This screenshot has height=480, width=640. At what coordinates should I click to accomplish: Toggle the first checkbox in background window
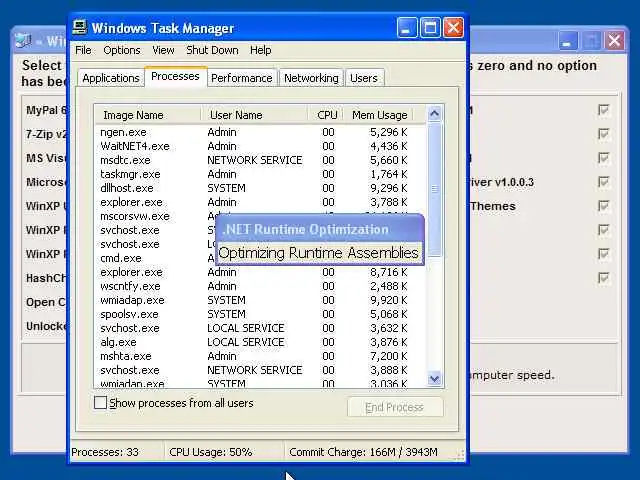pyautogui.click(x=603, y=110)
